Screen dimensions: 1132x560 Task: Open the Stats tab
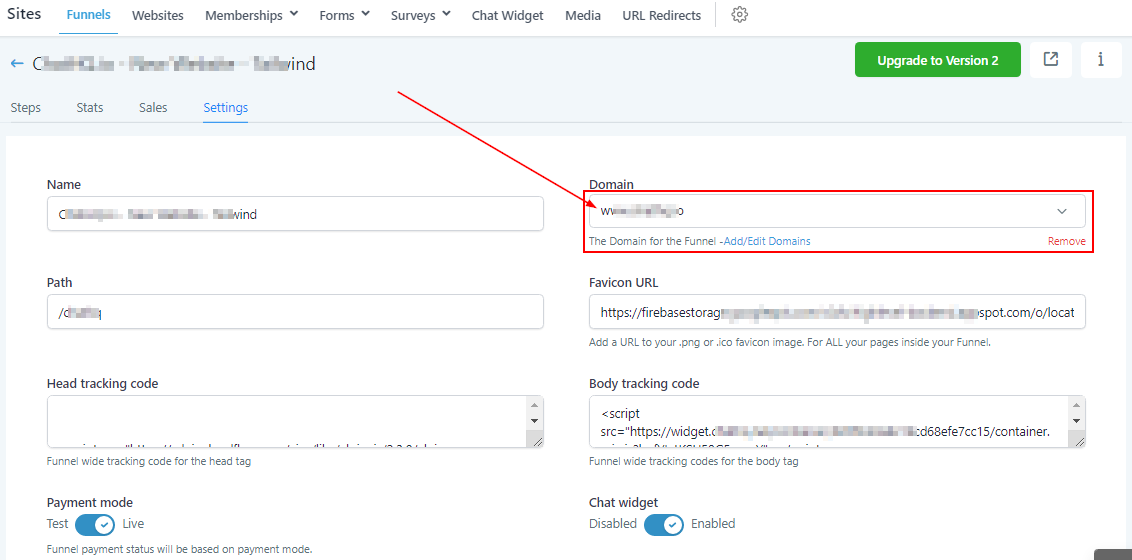(90, 108)
